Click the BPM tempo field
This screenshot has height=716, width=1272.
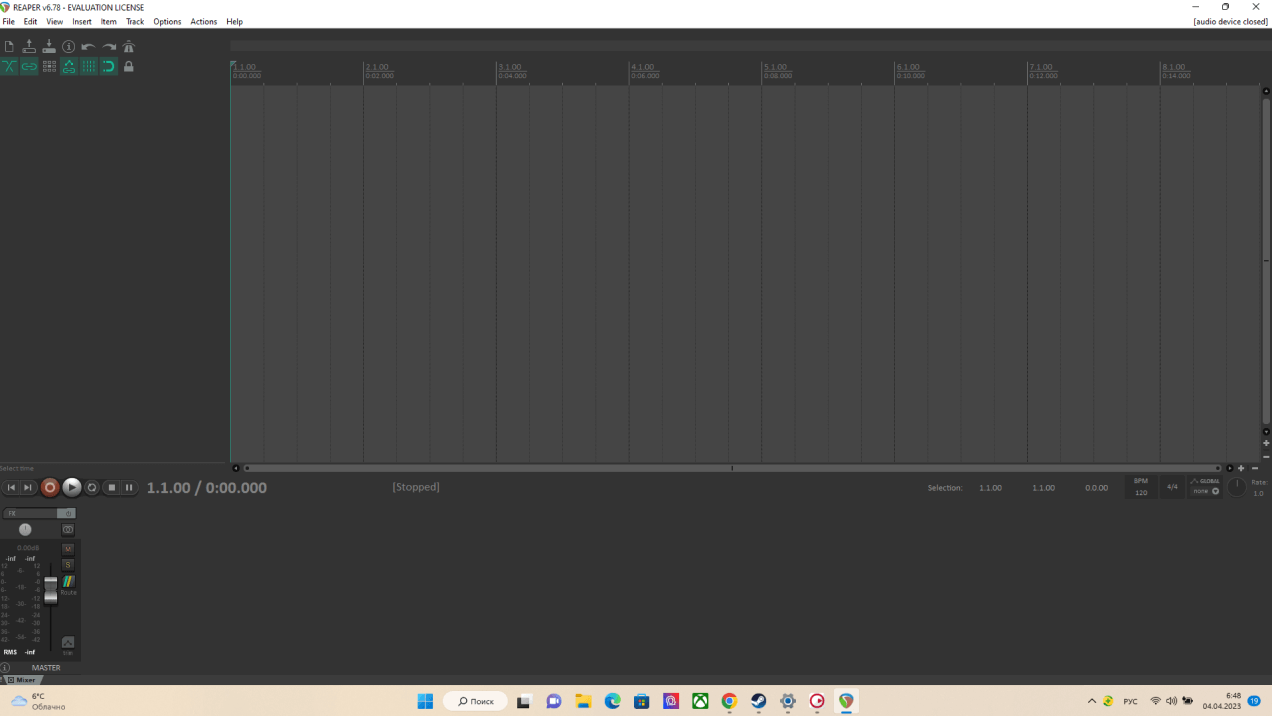pyautogui.click(x=1141, y=487)
